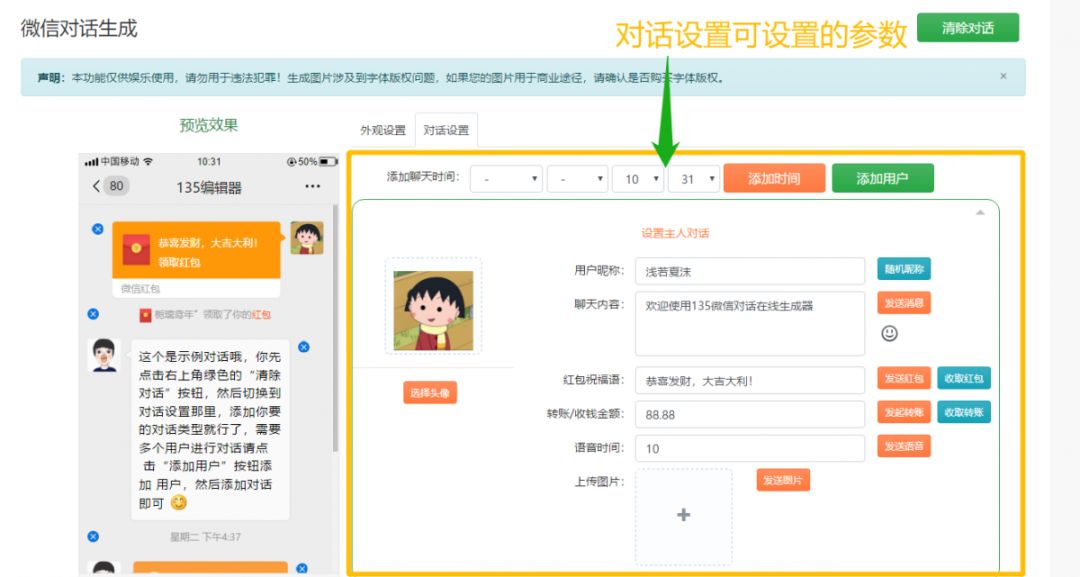Click the 收取转账 button
Viewport: 1080px width, 577px height.
tap(964, 412)
